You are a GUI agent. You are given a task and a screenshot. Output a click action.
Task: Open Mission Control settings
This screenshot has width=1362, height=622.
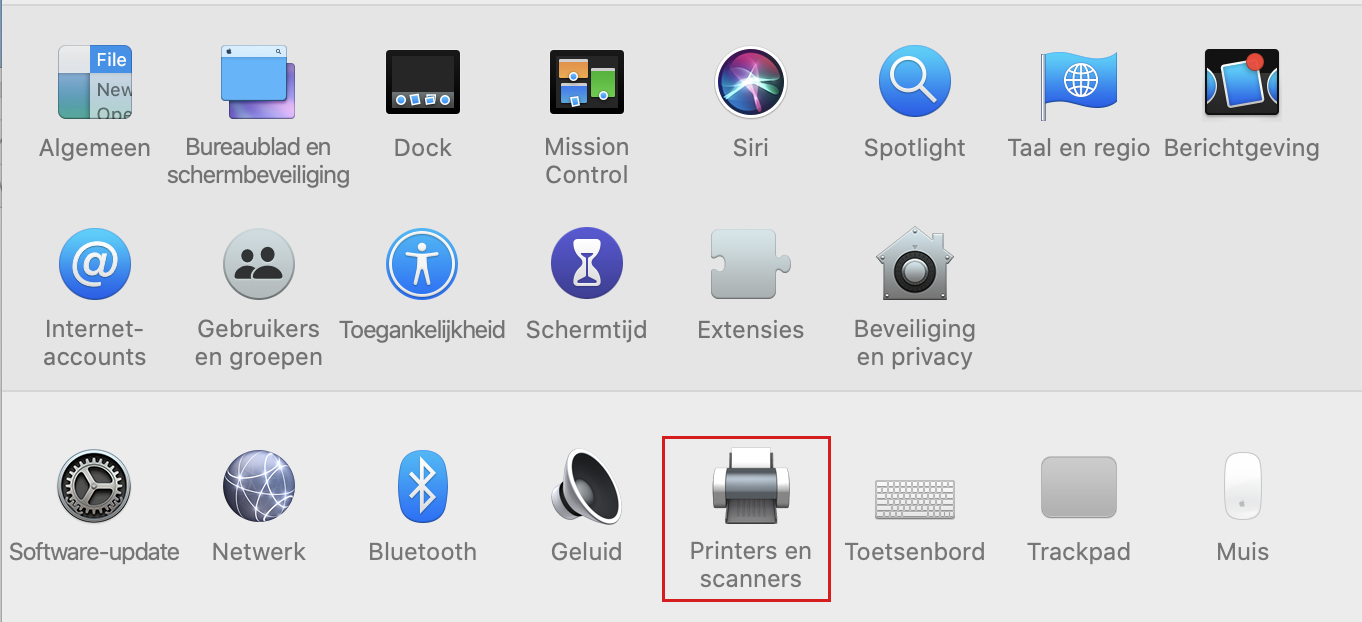[x=587, y=82]
